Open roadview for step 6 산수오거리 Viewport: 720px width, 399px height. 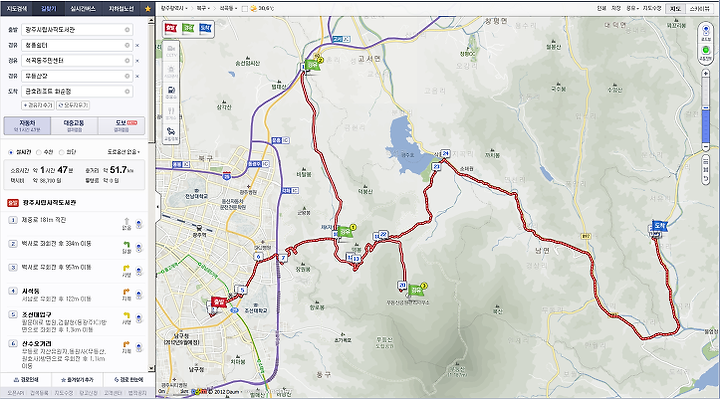[139, 348]
